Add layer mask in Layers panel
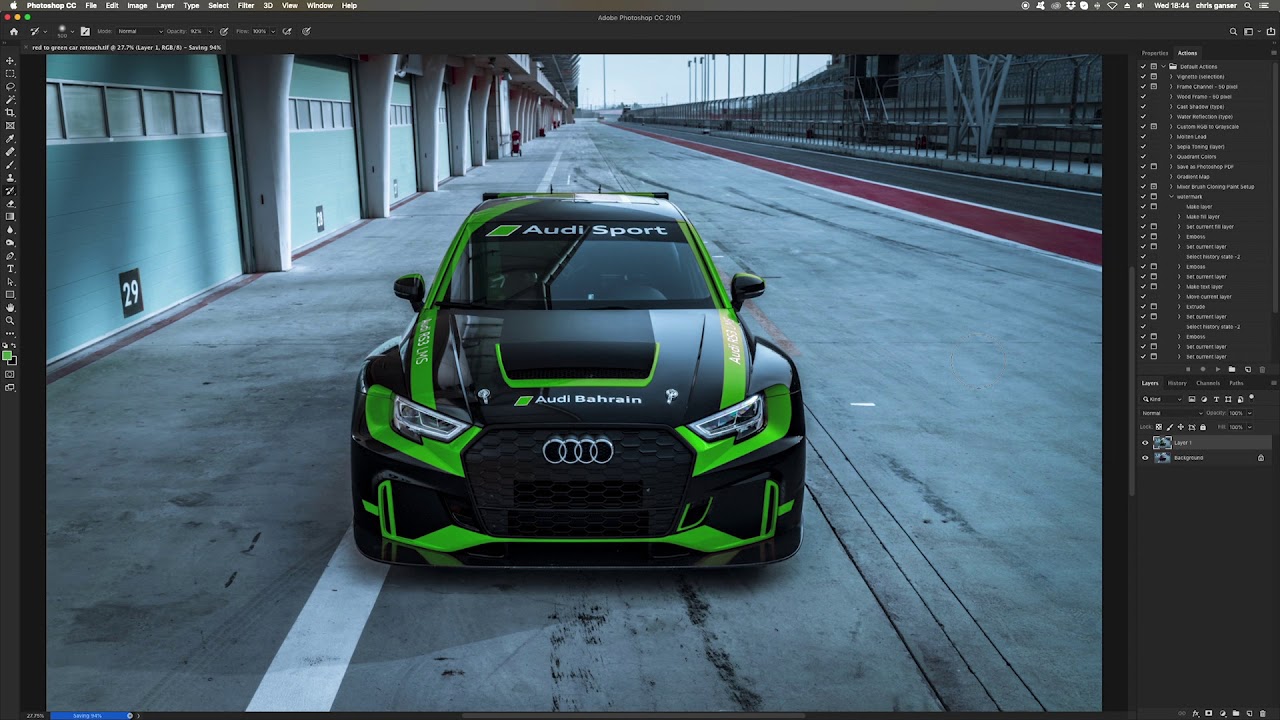 click(1209, 713)
